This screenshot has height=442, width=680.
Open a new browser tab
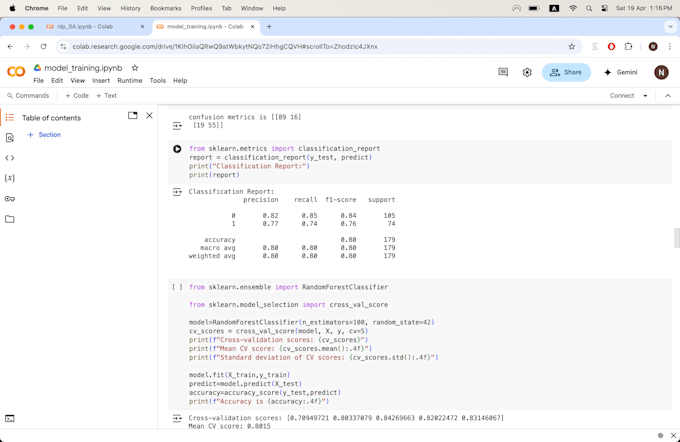pyautogui.click(x=269, y=26)
